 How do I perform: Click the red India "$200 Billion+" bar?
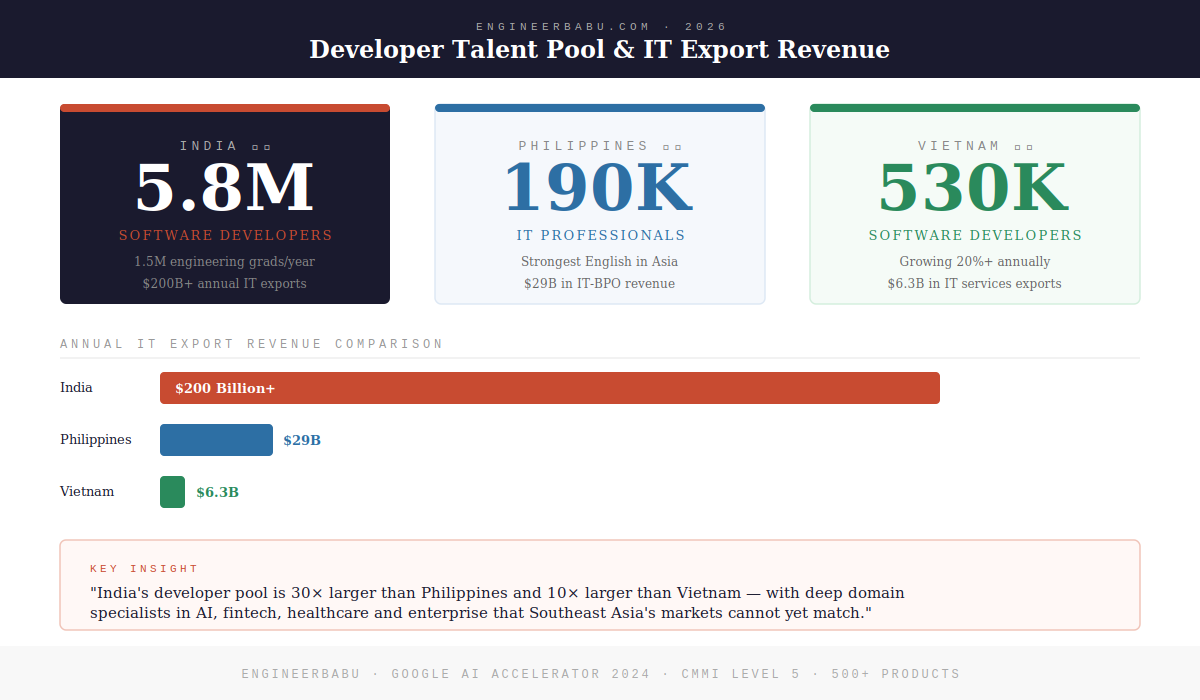pyautogui.click(x=550, y=388)
